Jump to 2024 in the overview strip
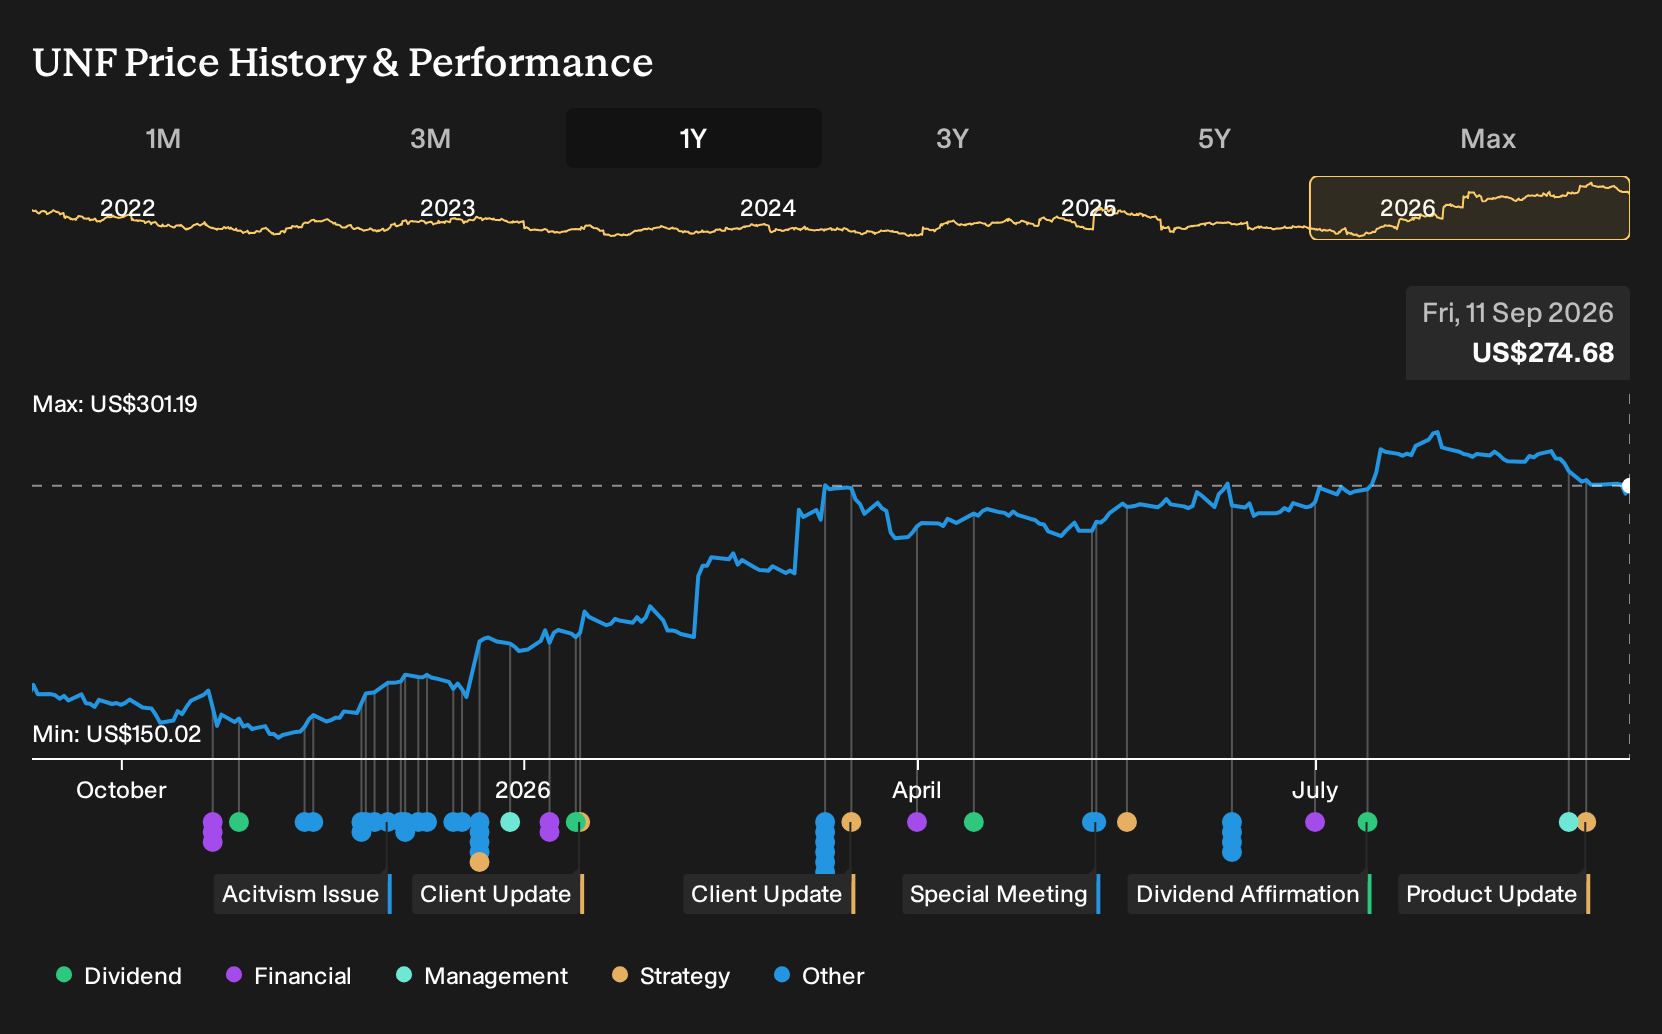 (767, 208)
